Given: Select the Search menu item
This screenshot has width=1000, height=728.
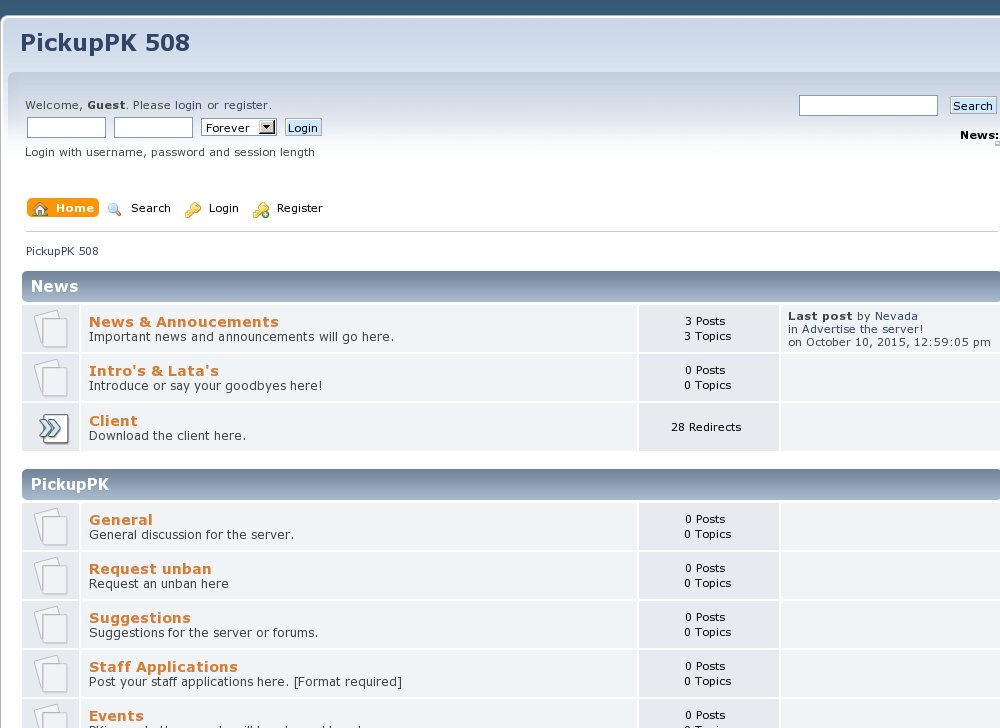Looking at the screenshot, I should tap(150, 208).
